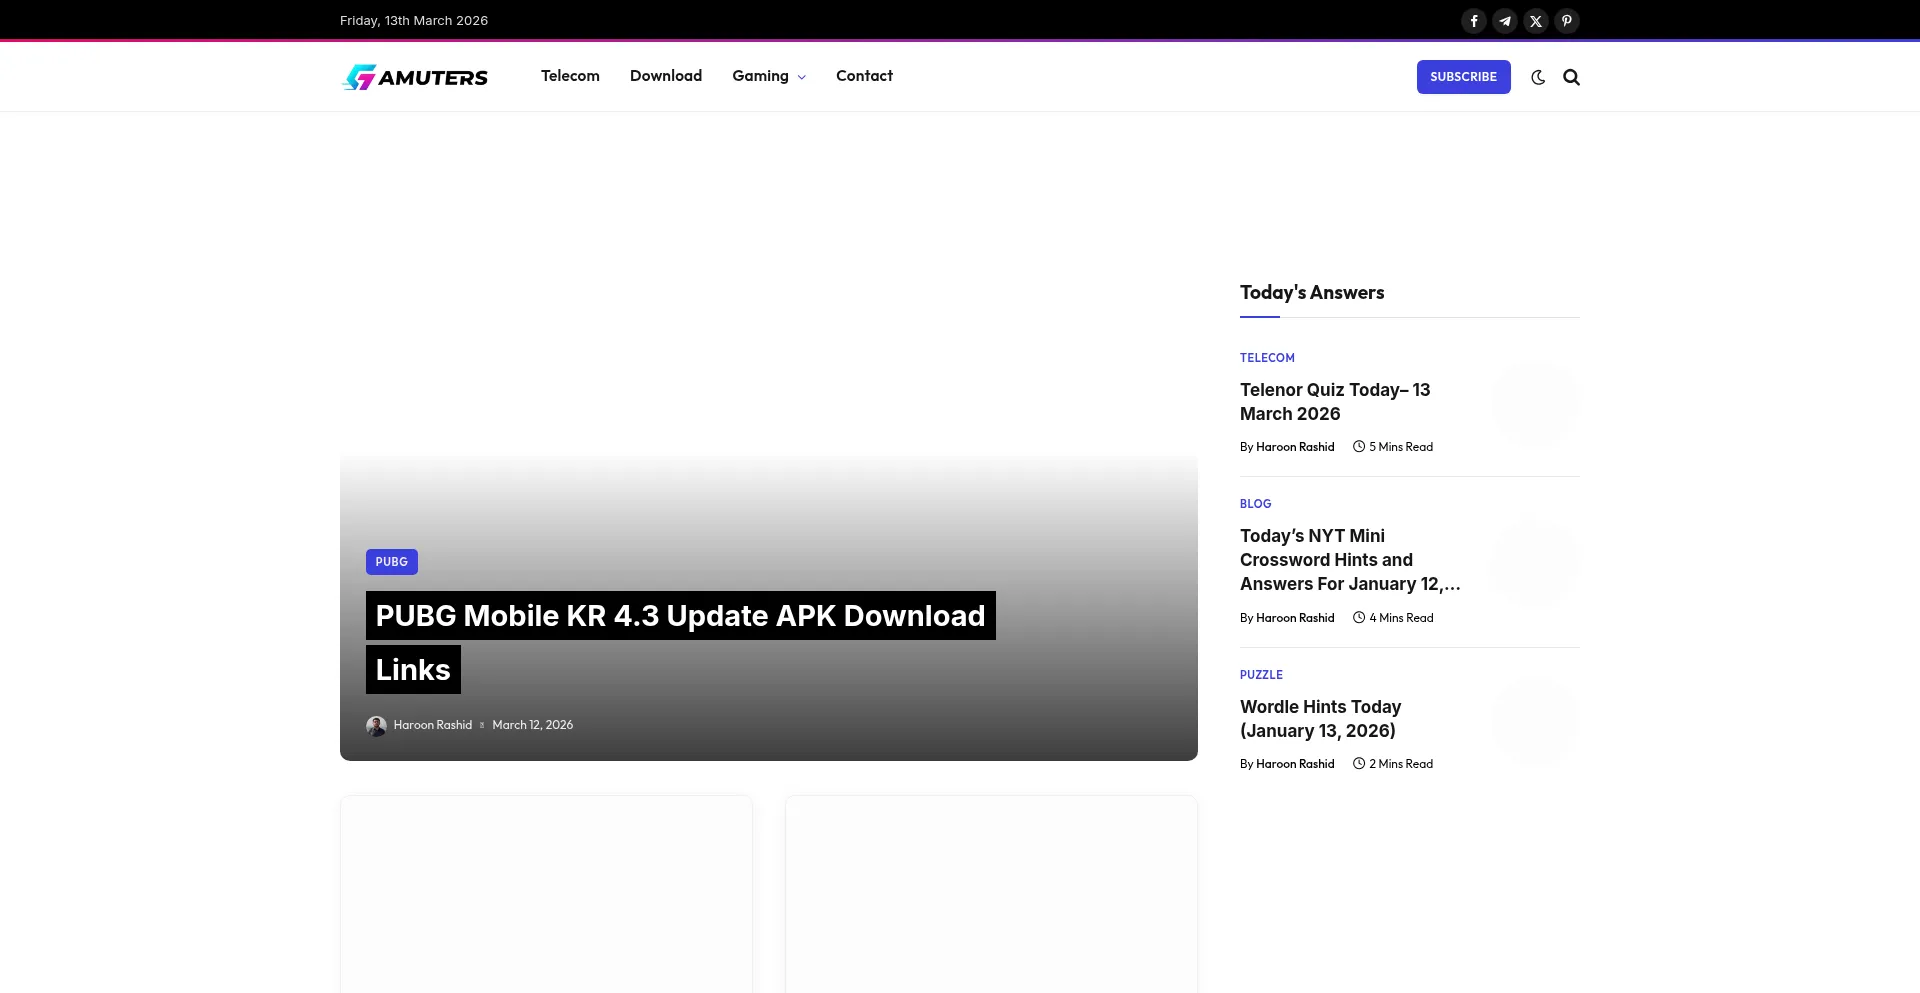Open Telenor Quiz article thumbnail

coord(1535,404)
